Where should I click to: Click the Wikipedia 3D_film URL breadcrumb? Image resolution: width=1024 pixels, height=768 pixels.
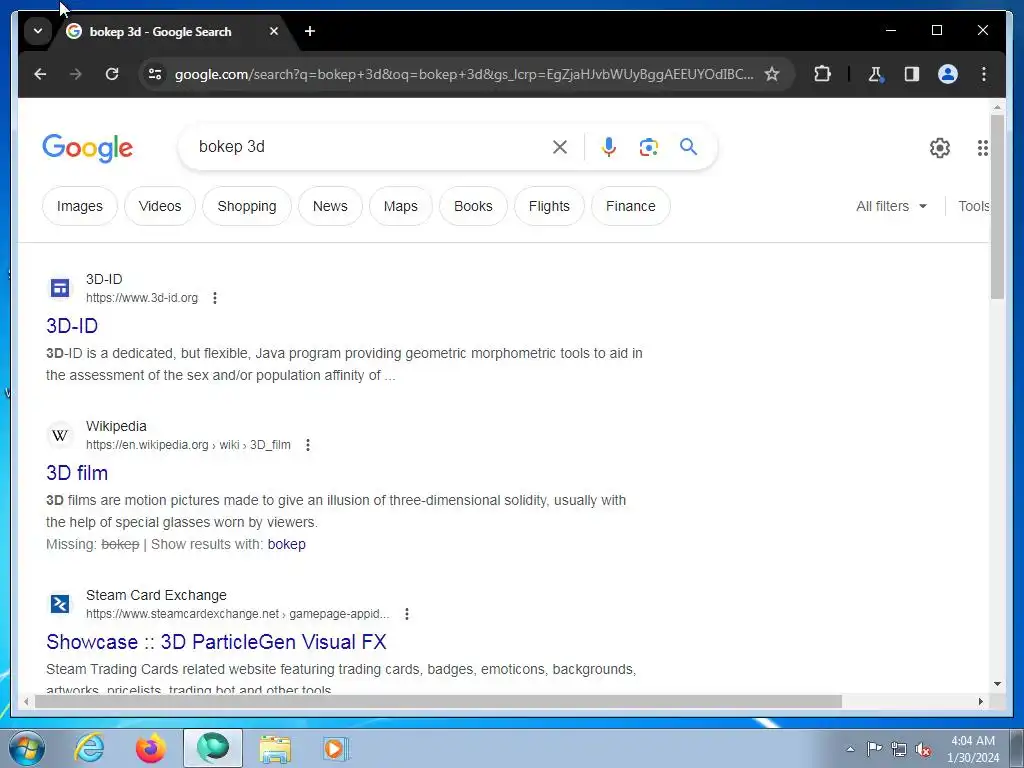pyautogui.click(x=188, y=445)
